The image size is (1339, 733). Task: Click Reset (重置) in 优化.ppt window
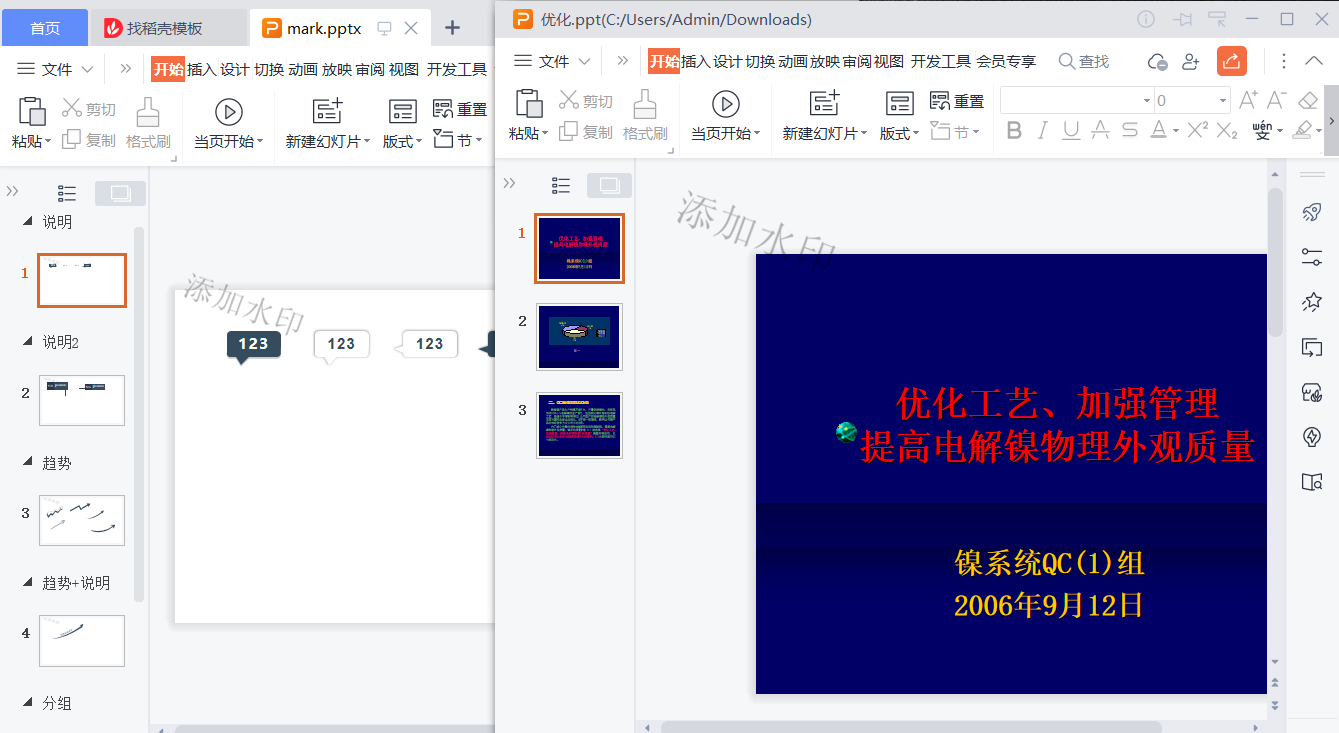coord(957,101)
